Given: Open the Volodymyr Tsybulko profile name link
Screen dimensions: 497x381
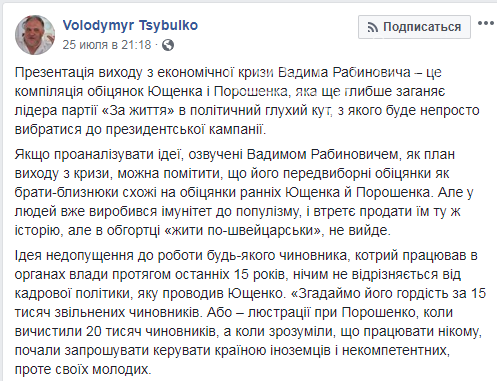Looking at the screenshot, I should [x=130, y=25].
